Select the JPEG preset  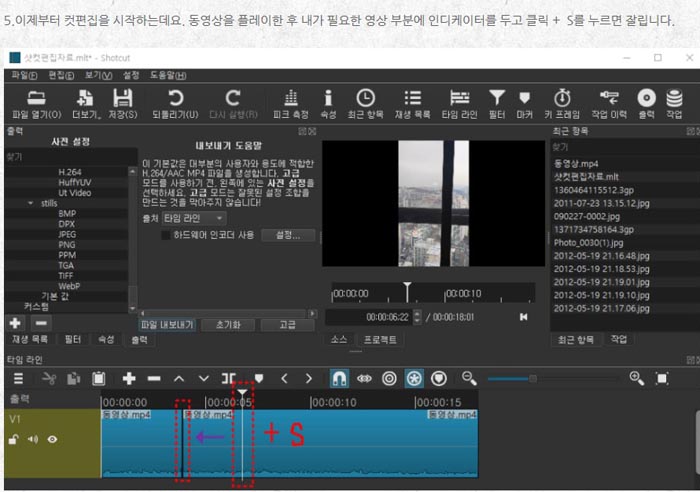[x=67, y=234]
